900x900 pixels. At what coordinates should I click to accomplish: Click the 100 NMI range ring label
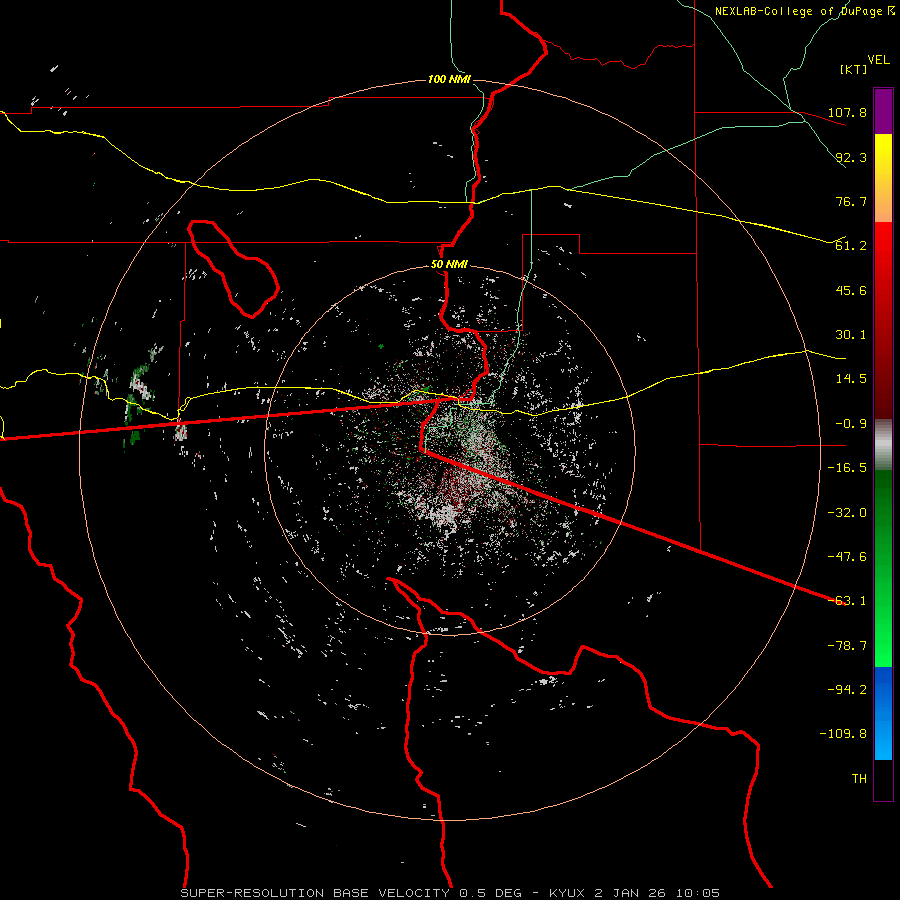click(449, 79)
